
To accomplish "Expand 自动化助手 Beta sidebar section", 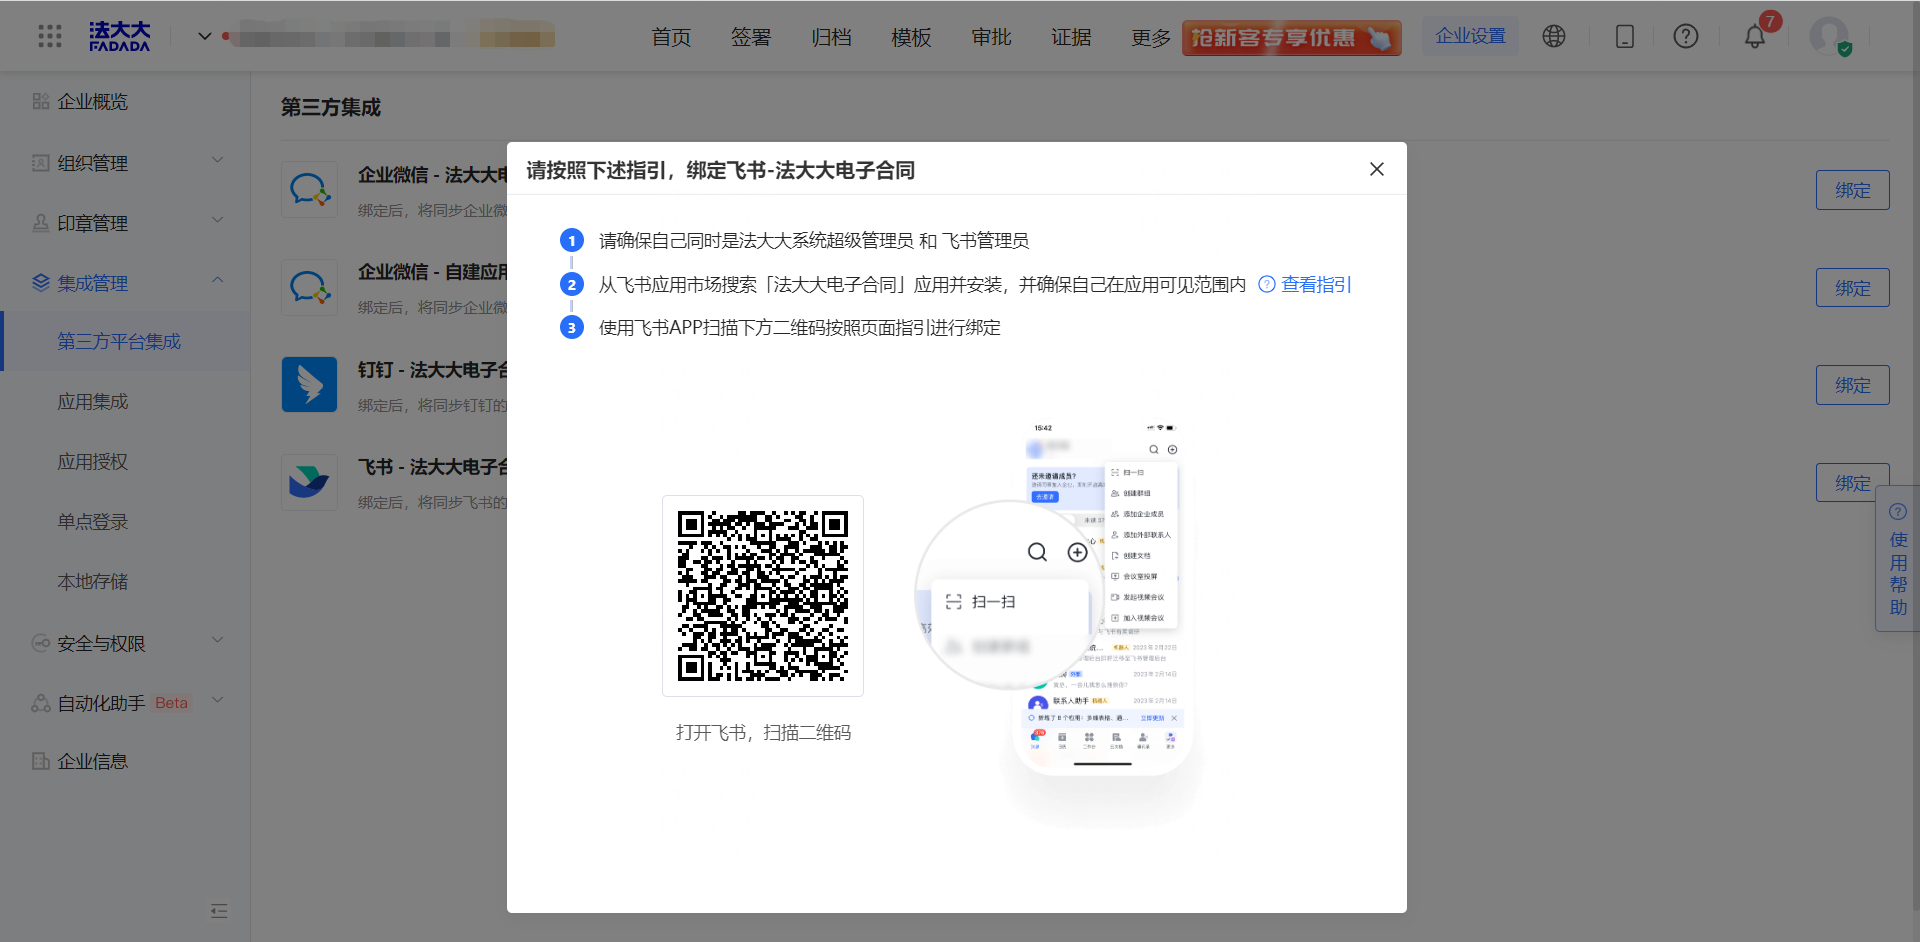I will [125, 703].
